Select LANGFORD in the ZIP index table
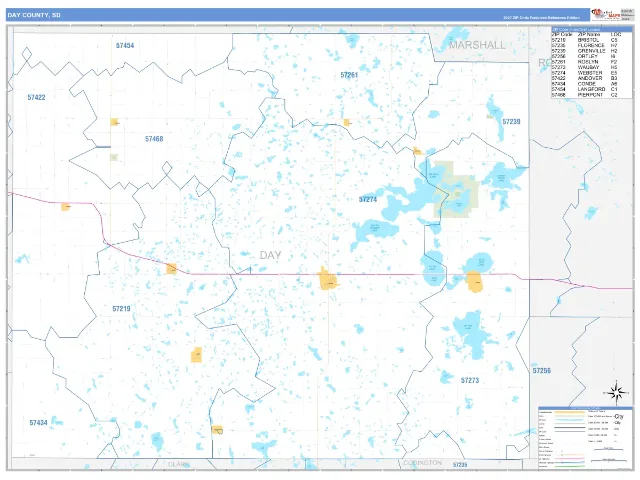Screen dimensions: 640x480 [x=591, y=89]
